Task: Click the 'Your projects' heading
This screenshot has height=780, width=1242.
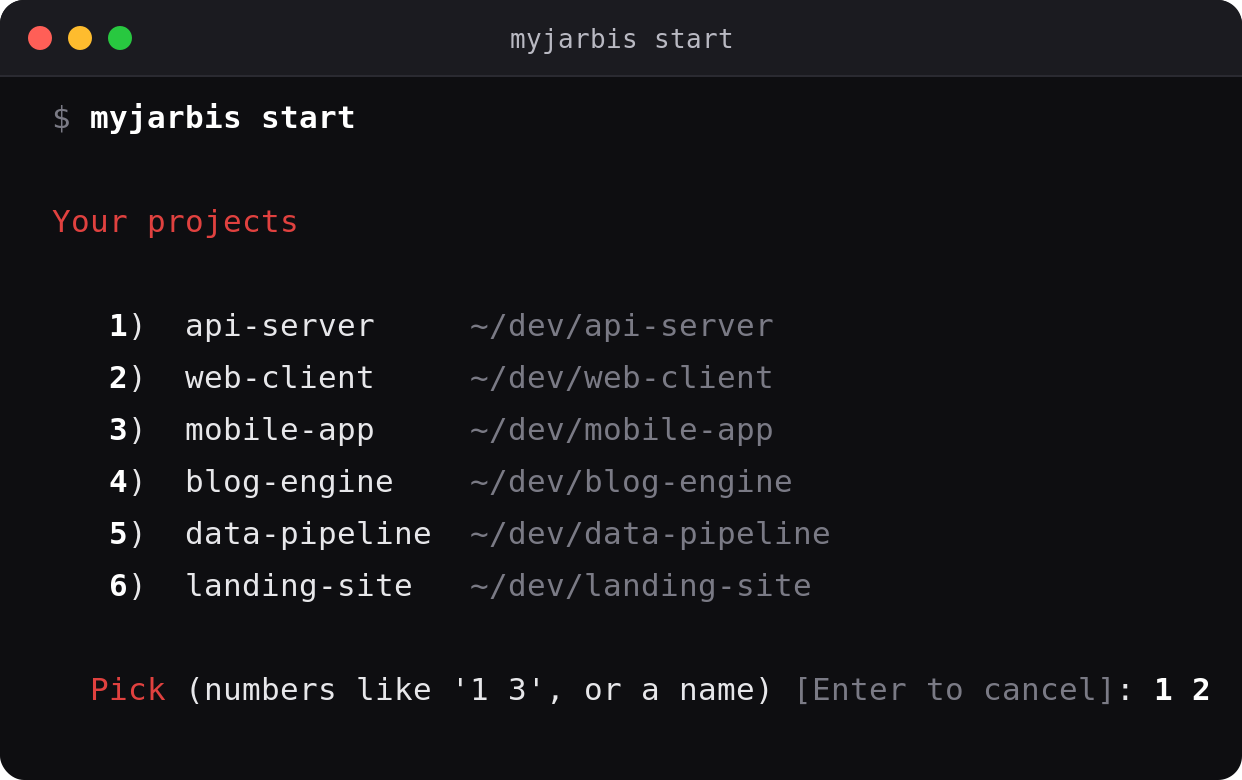Action: pos(175,222)
